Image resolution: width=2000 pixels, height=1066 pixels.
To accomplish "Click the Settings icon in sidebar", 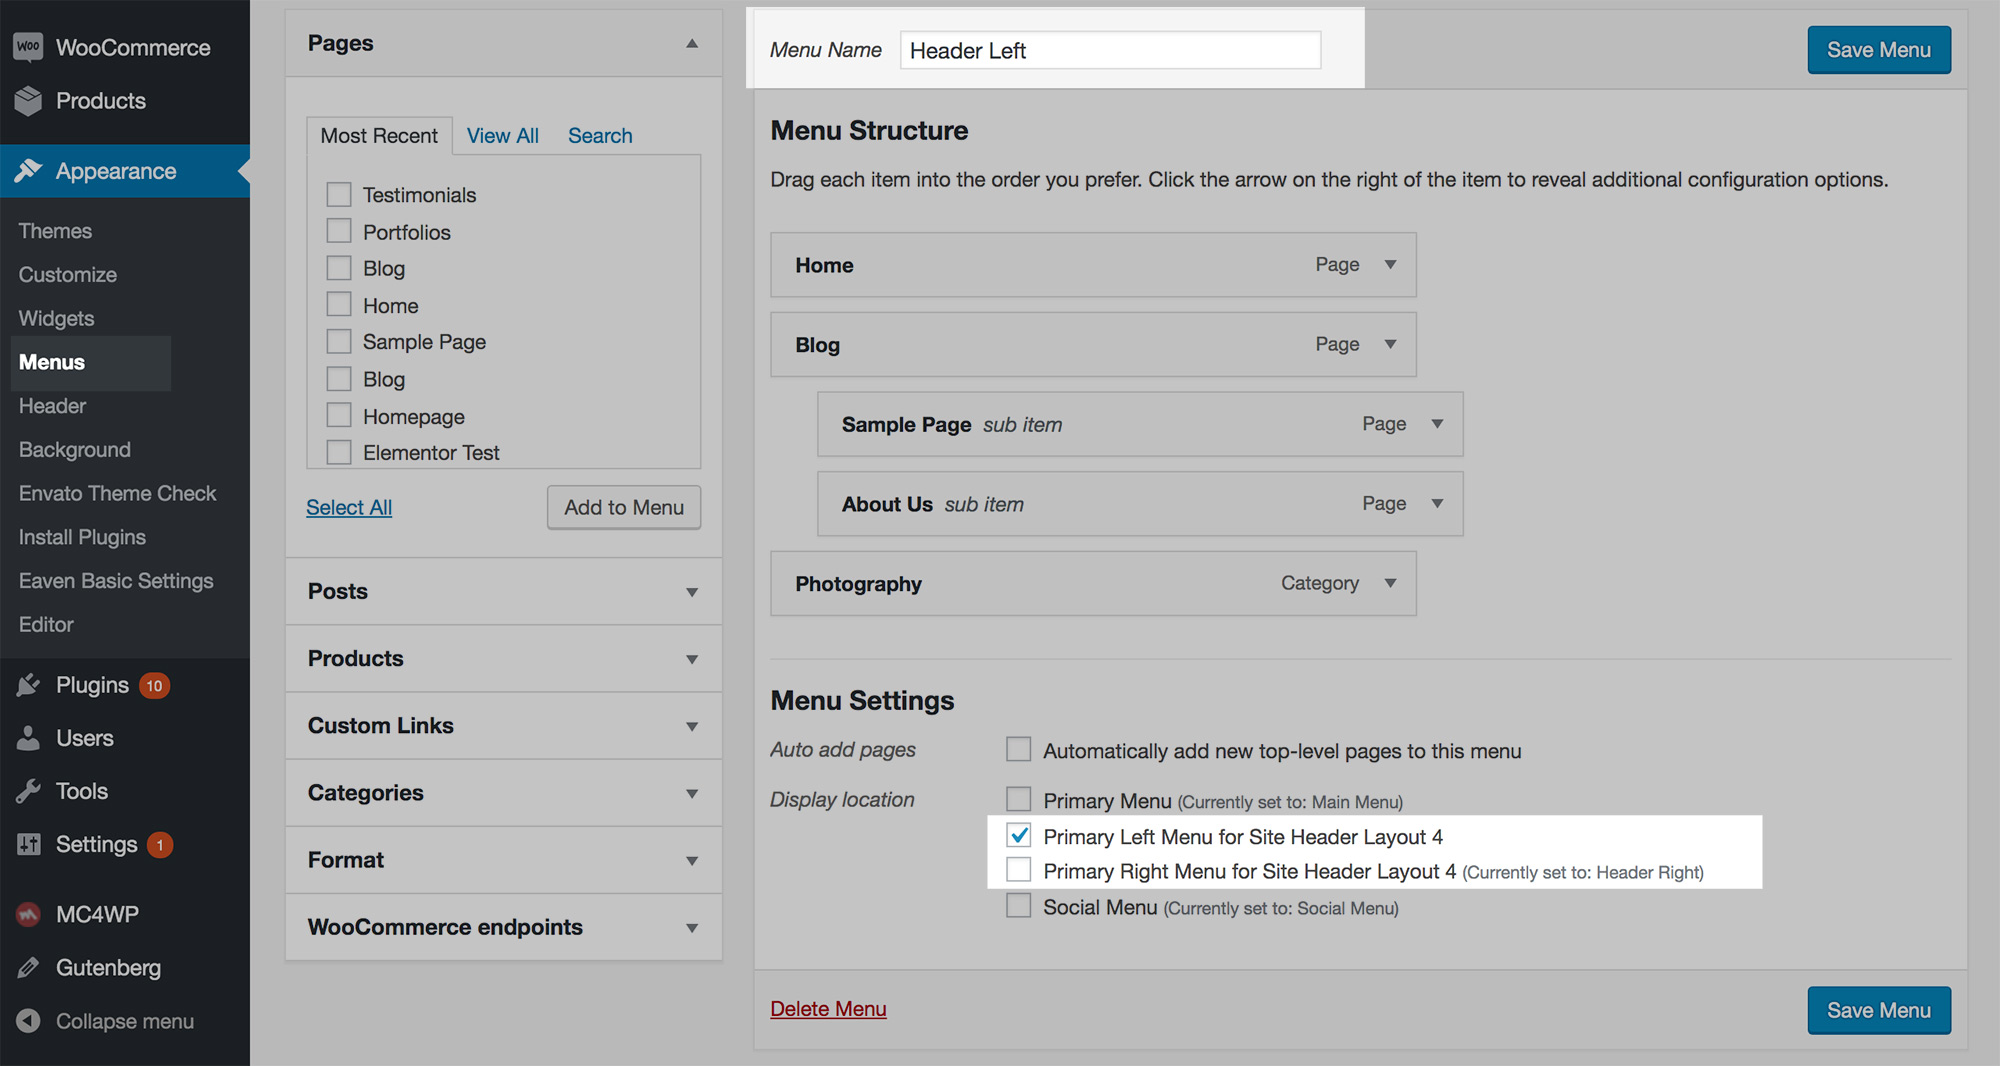I will coord(28,843).
